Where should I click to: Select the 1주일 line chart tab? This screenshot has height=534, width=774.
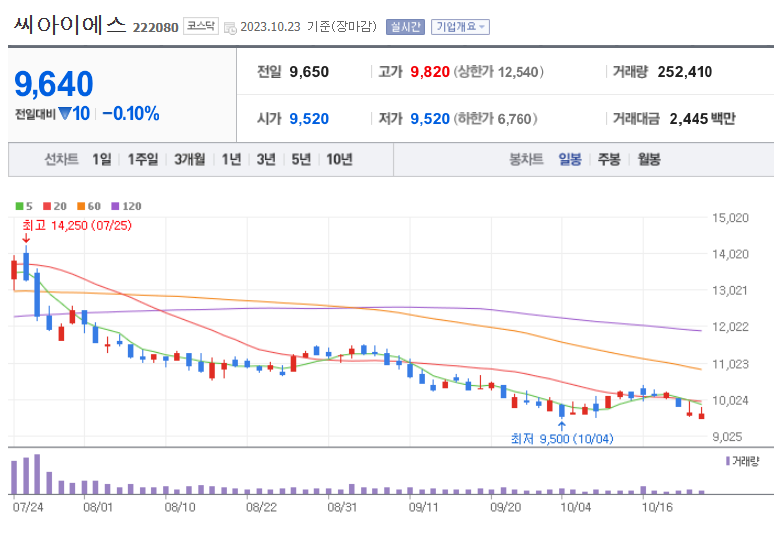143,159
